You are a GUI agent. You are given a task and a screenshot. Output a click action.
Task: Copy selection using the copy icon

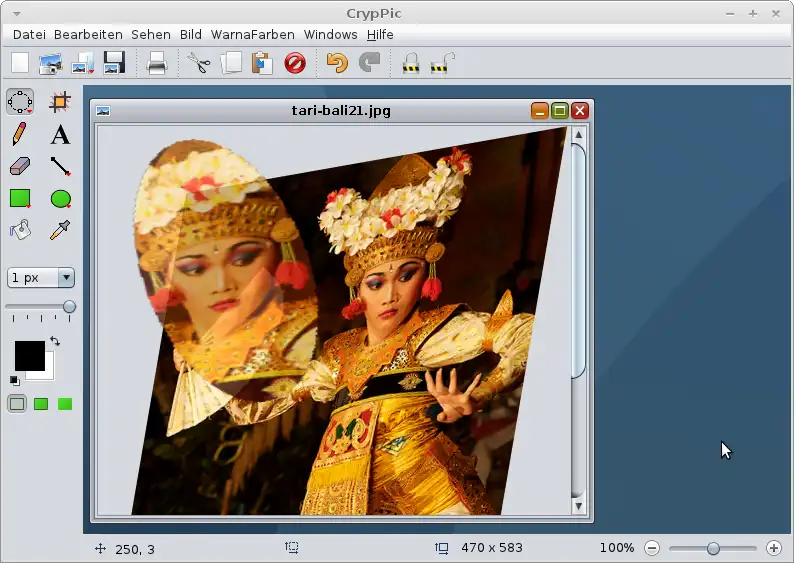click(231, 63)
